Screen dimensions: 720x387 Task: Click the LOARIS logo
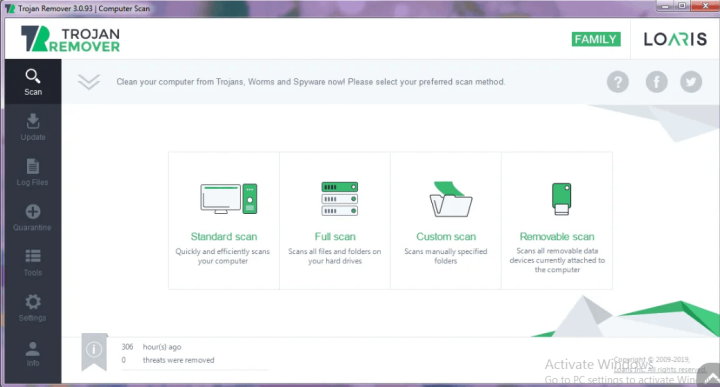tap(675, 39)
